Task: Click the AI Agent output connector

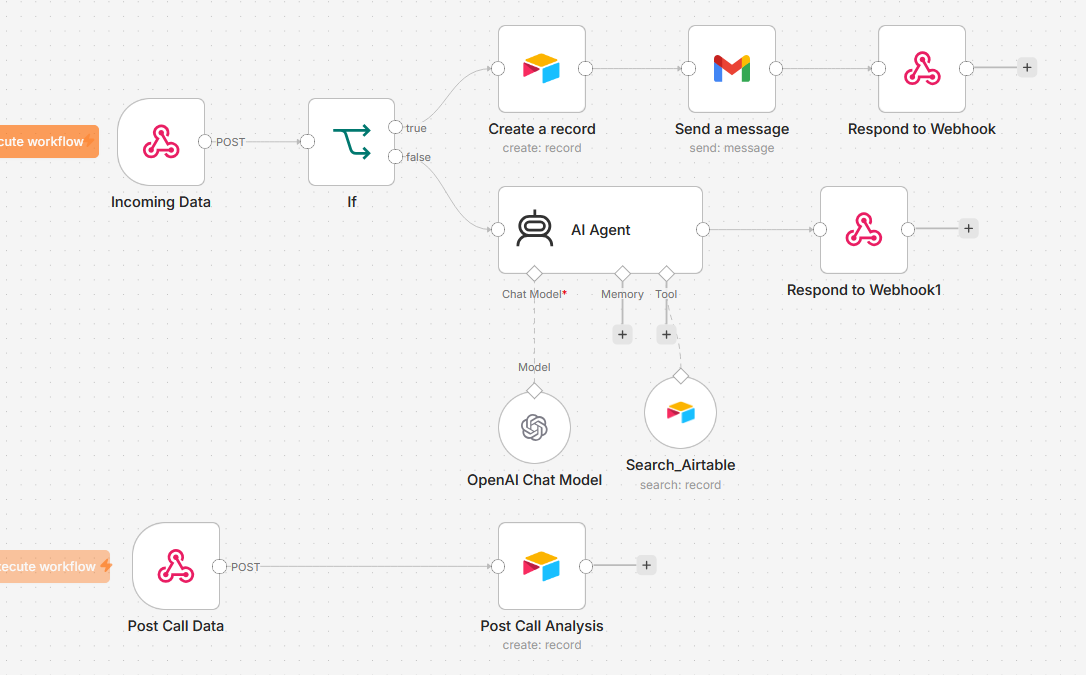Action: tap(703, 230)
